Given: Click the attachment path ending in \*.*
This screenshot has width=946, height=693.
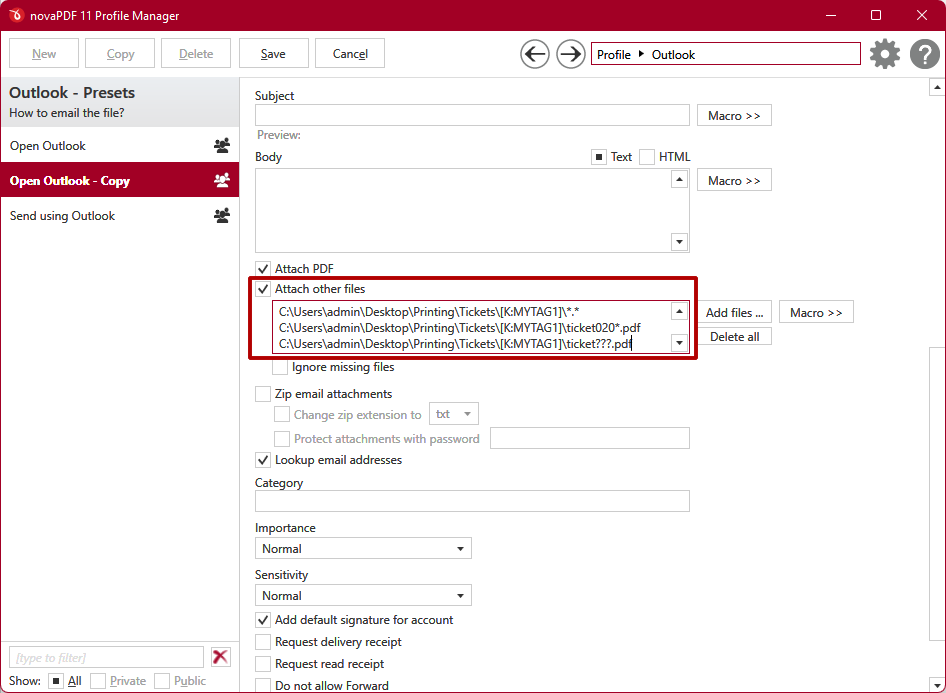Looking at the screenshot, I should (x=429, y=312).
